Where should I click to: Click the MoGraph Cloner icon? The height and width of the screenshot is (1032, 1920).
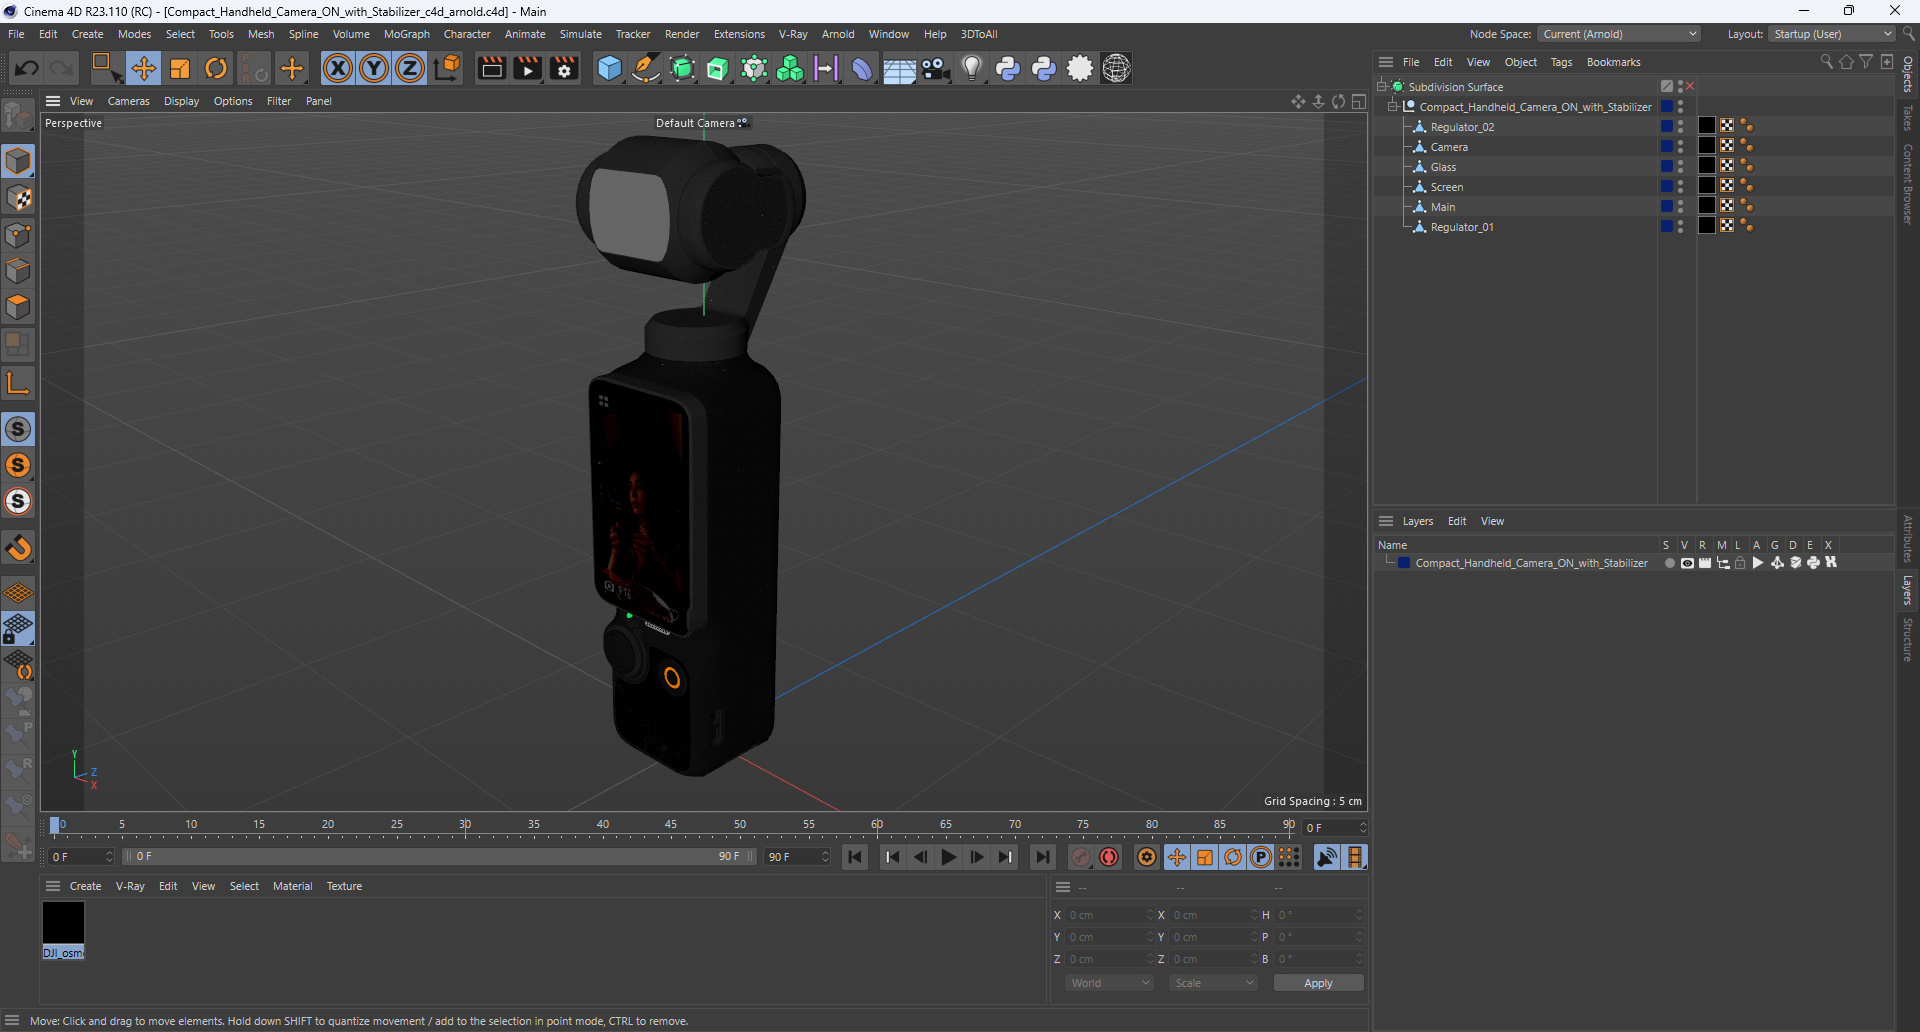coord(790,68)
